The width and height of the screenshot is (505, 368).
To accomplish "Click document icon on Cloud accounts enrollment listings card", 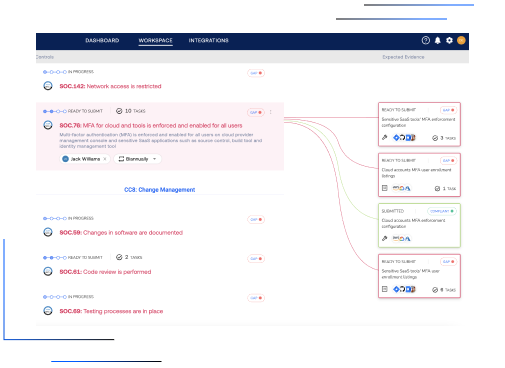I will [385, 188].
